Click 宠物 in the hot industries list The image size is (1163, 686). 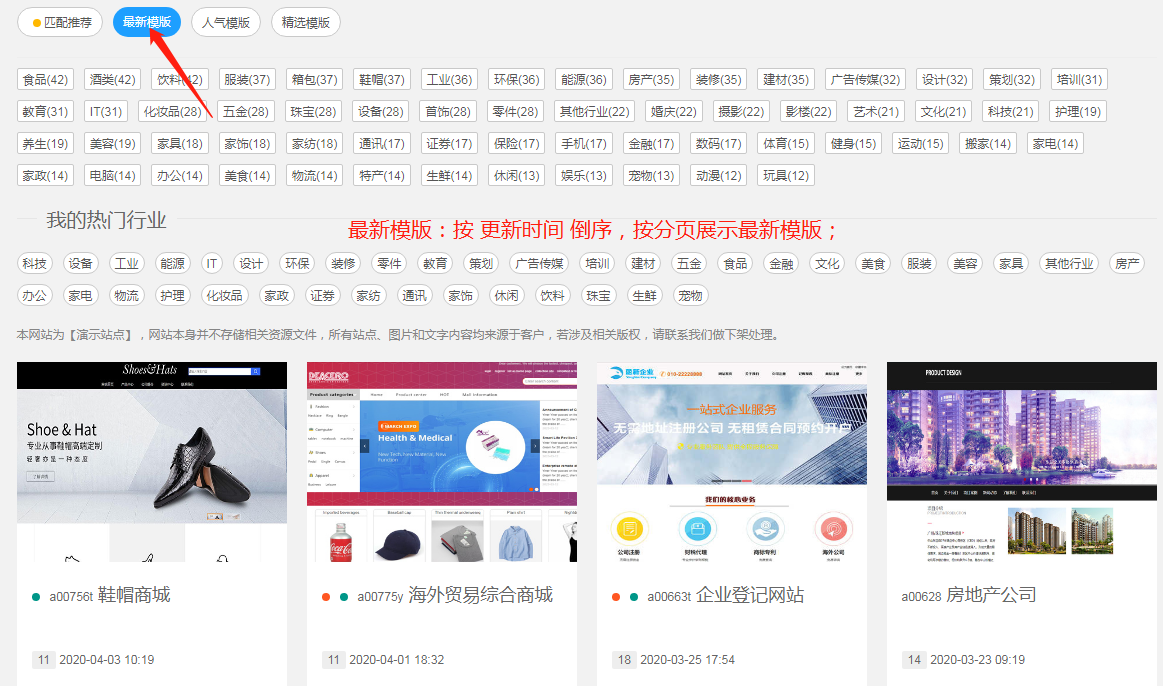[x=690, y=296]
